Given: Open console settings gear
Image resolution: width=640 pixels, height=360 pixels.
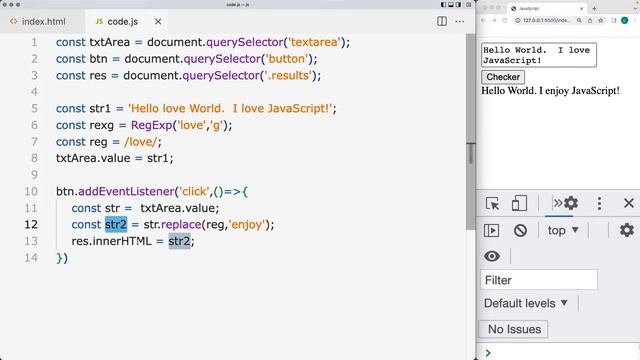Looking at the screenshot, I should (627, 230).
